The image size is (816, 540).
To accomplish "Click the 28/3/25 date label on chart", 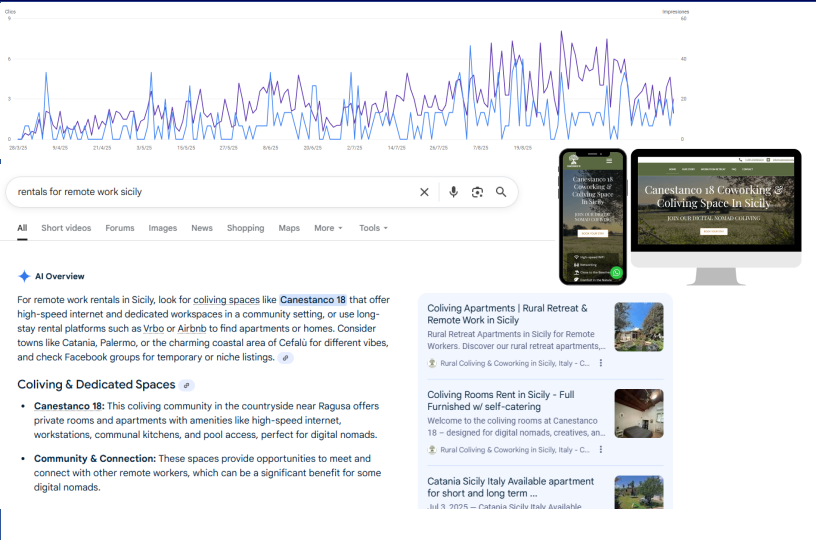I will [x=18, y=148].
